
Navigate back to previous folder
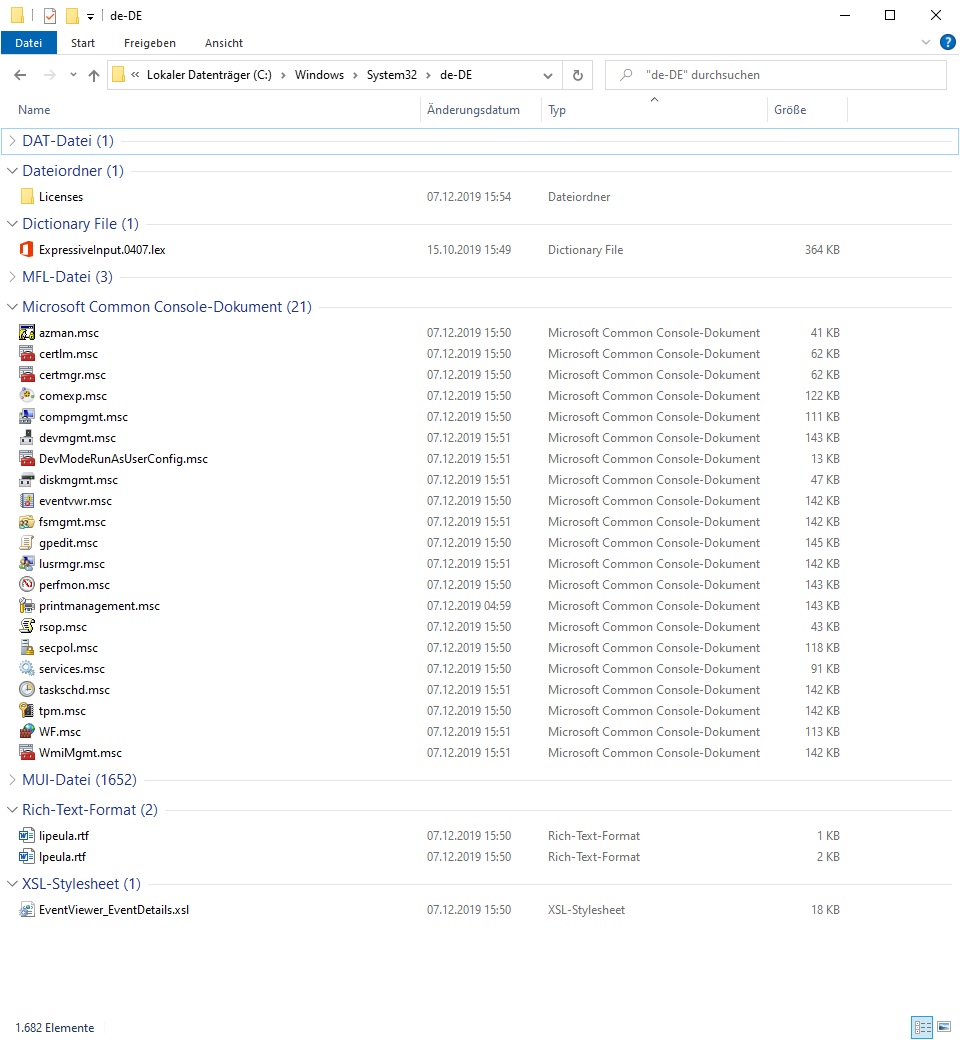pos(21,75)
